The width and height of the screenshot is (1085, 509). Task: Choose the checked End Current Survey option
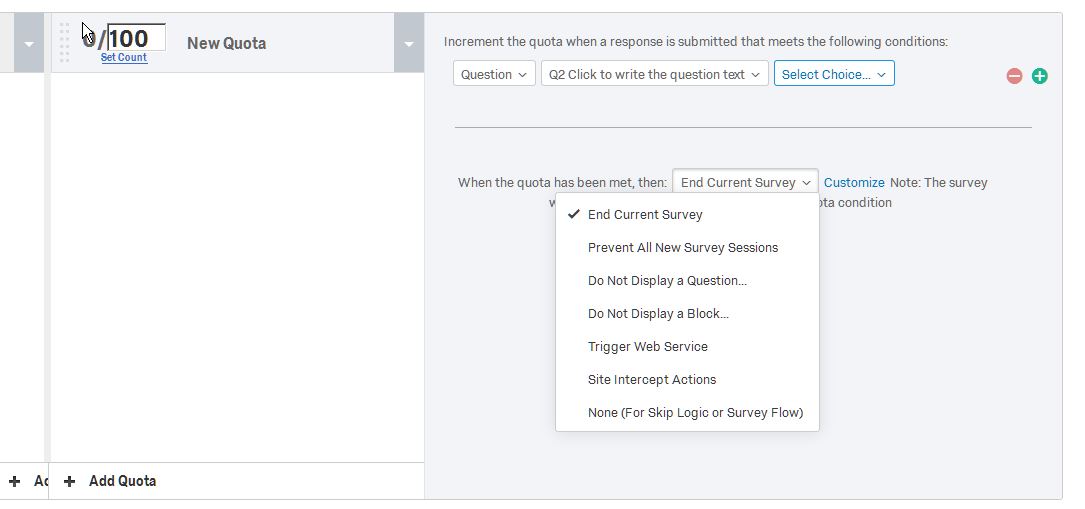(645, 215)
